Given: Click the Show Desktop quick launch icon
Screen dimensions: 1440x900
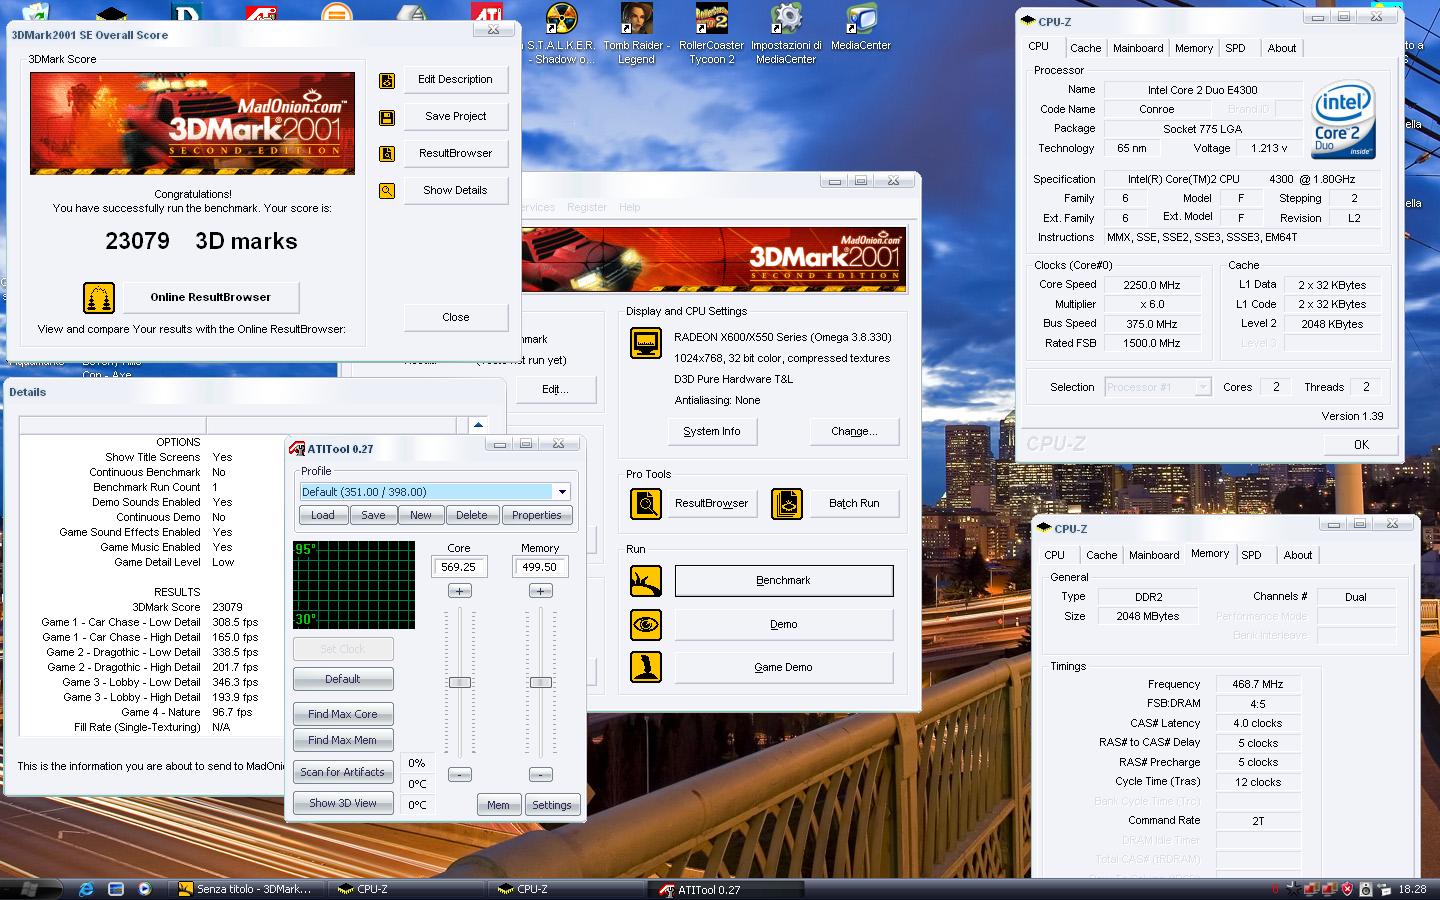Looking at the screenshot, I should (115, 888).
